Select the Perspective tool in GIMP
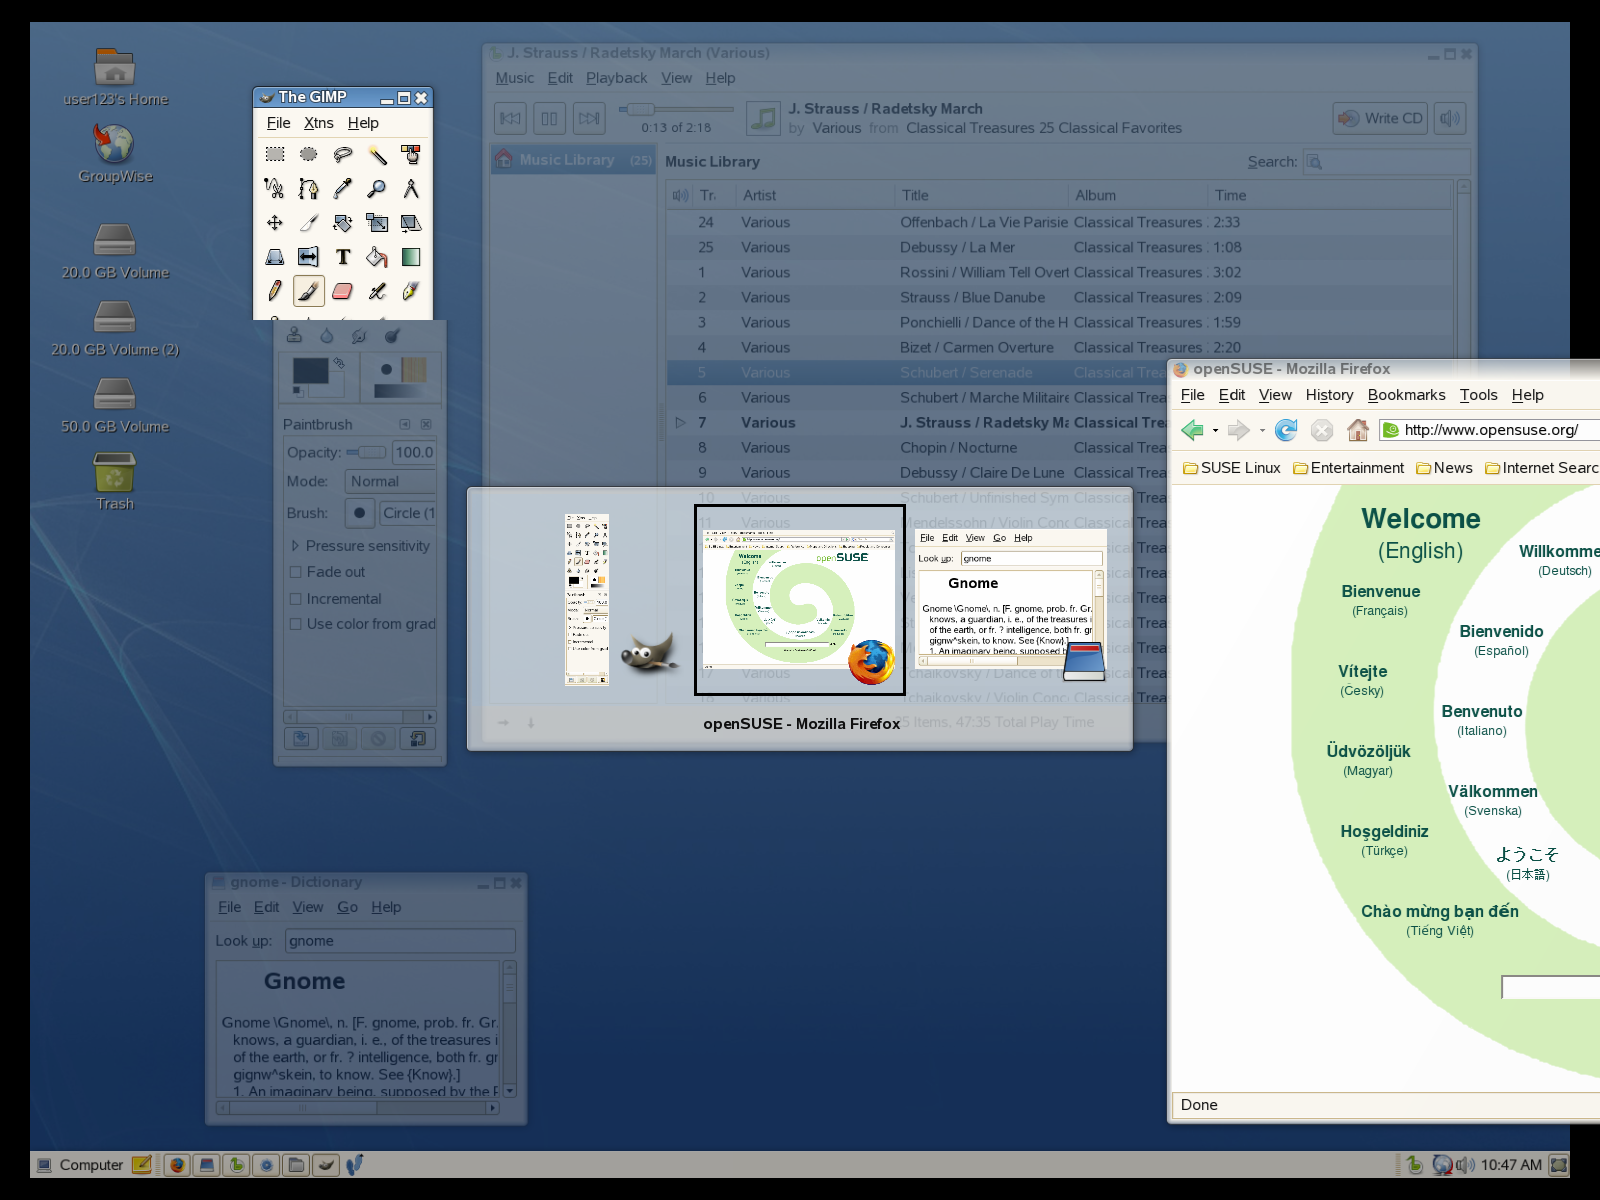The height and width of the screenshot is (1200, 1600). pos(275,257)
